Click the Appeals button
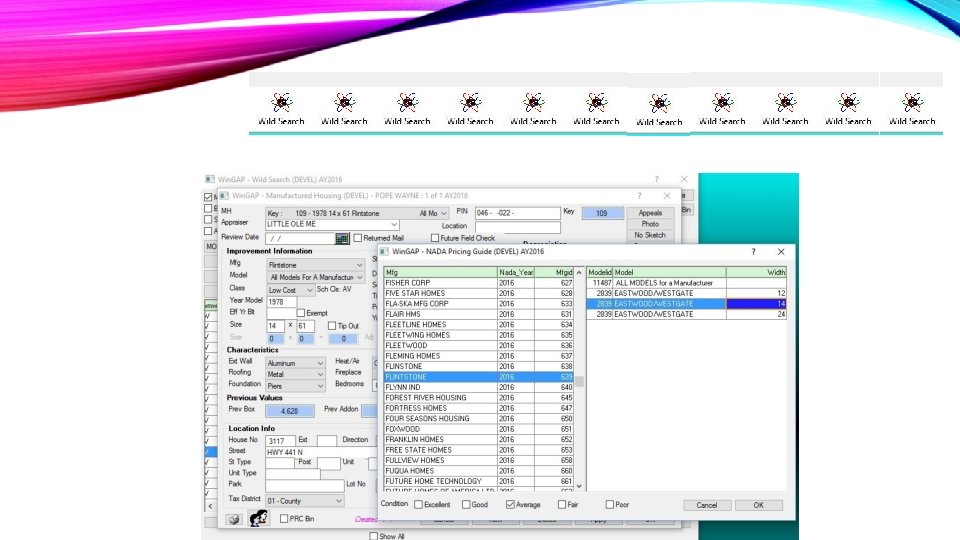The image size is (960, 540). pos(650,213)
